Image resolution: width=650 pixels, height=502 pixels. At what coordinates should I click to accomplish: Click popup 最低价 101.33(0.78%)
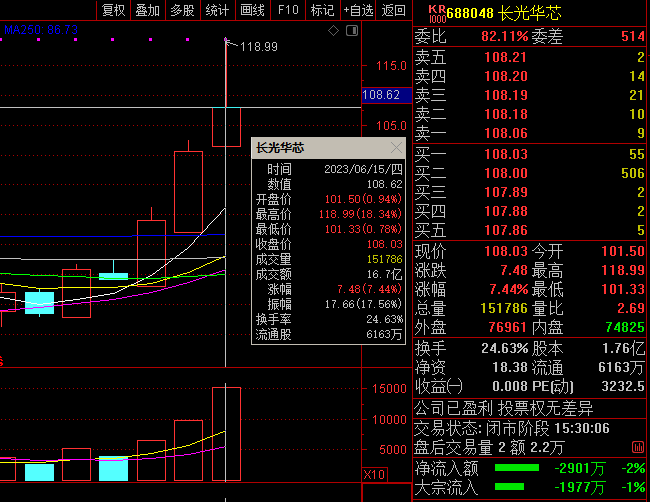363,229
